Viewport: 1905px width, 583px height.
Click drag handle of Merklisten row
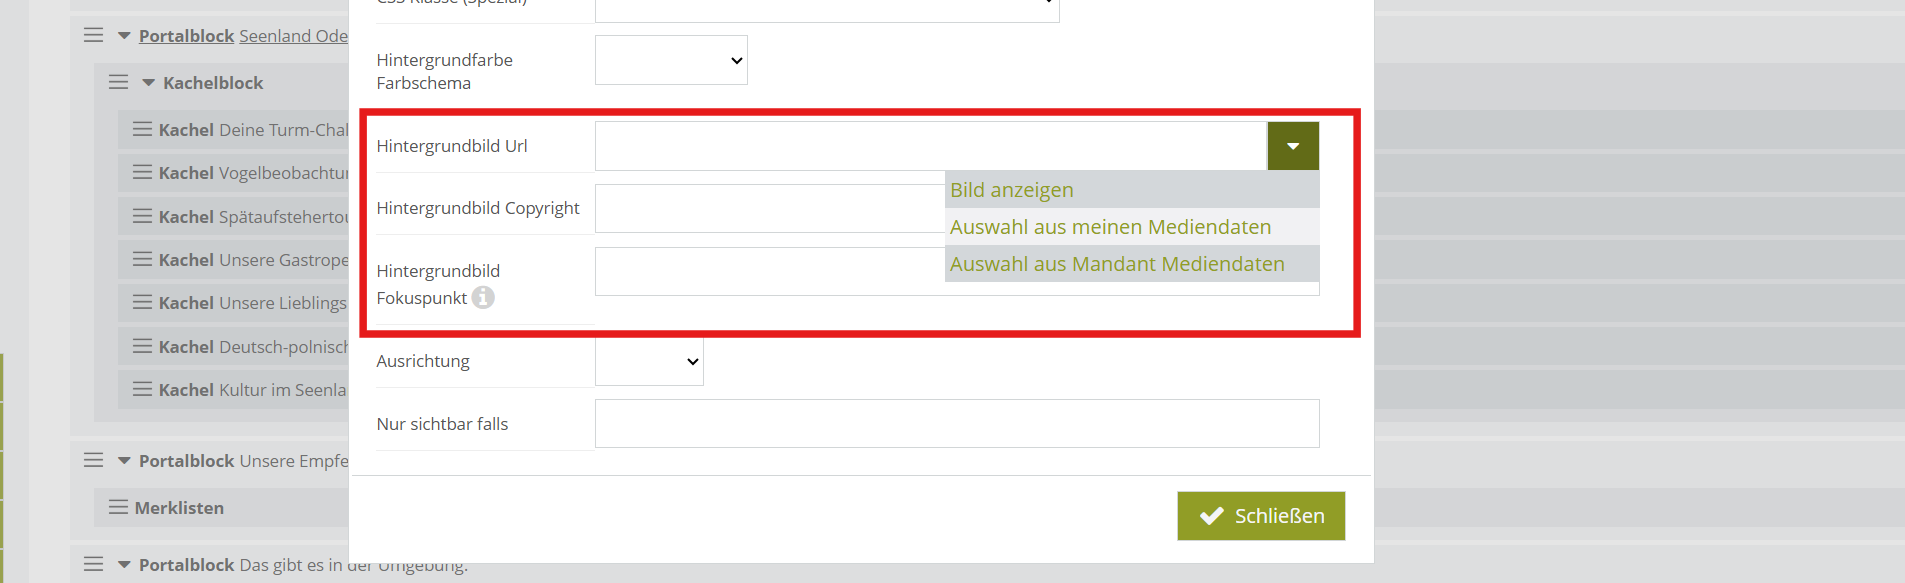pos(118,507)
